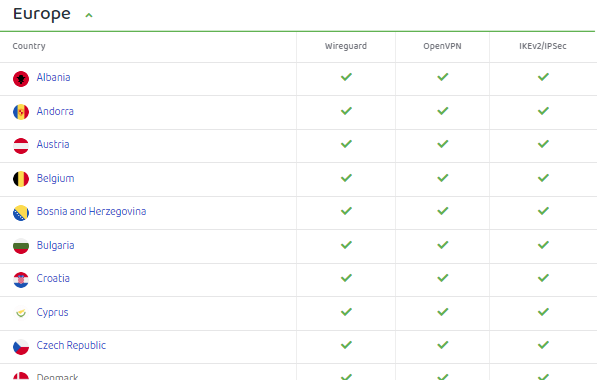597x380 pixels.
Task: Click the Wireguard column header
Action: (x=346, y=46)
